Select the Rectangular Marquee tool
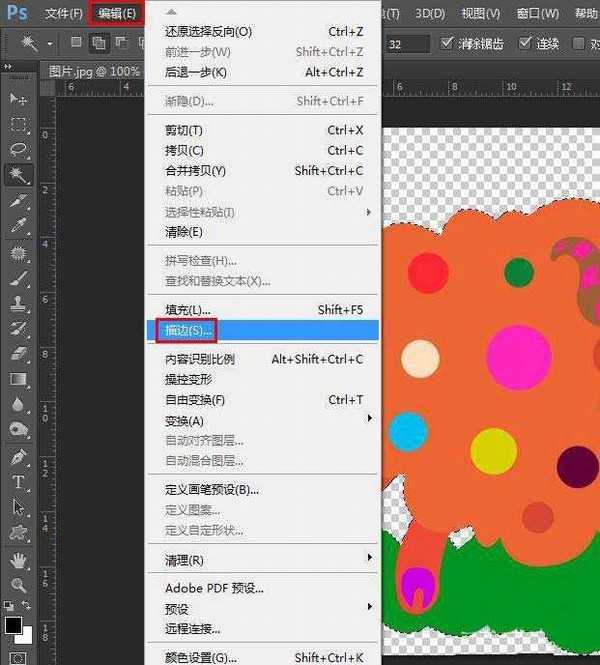 [x=18, y=125]
